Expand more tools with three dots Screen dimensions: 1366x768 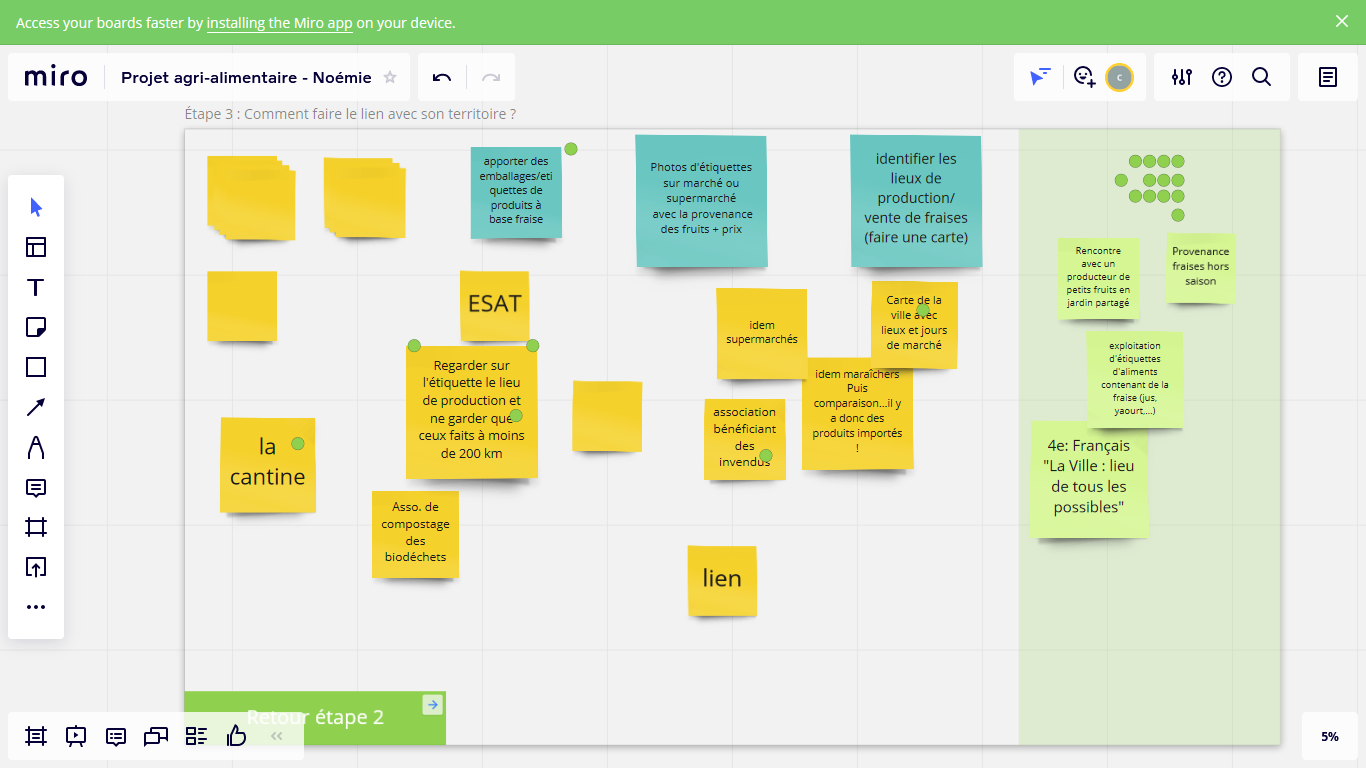pos(36,607)
